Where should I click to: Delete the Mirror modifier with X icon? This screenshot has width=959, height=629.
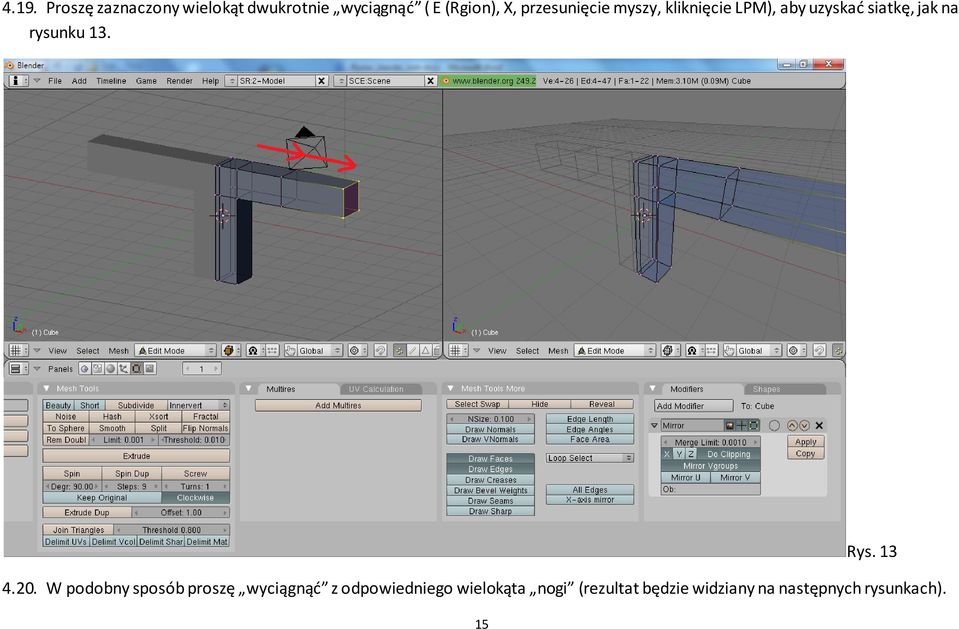click(x=820, y=425)
